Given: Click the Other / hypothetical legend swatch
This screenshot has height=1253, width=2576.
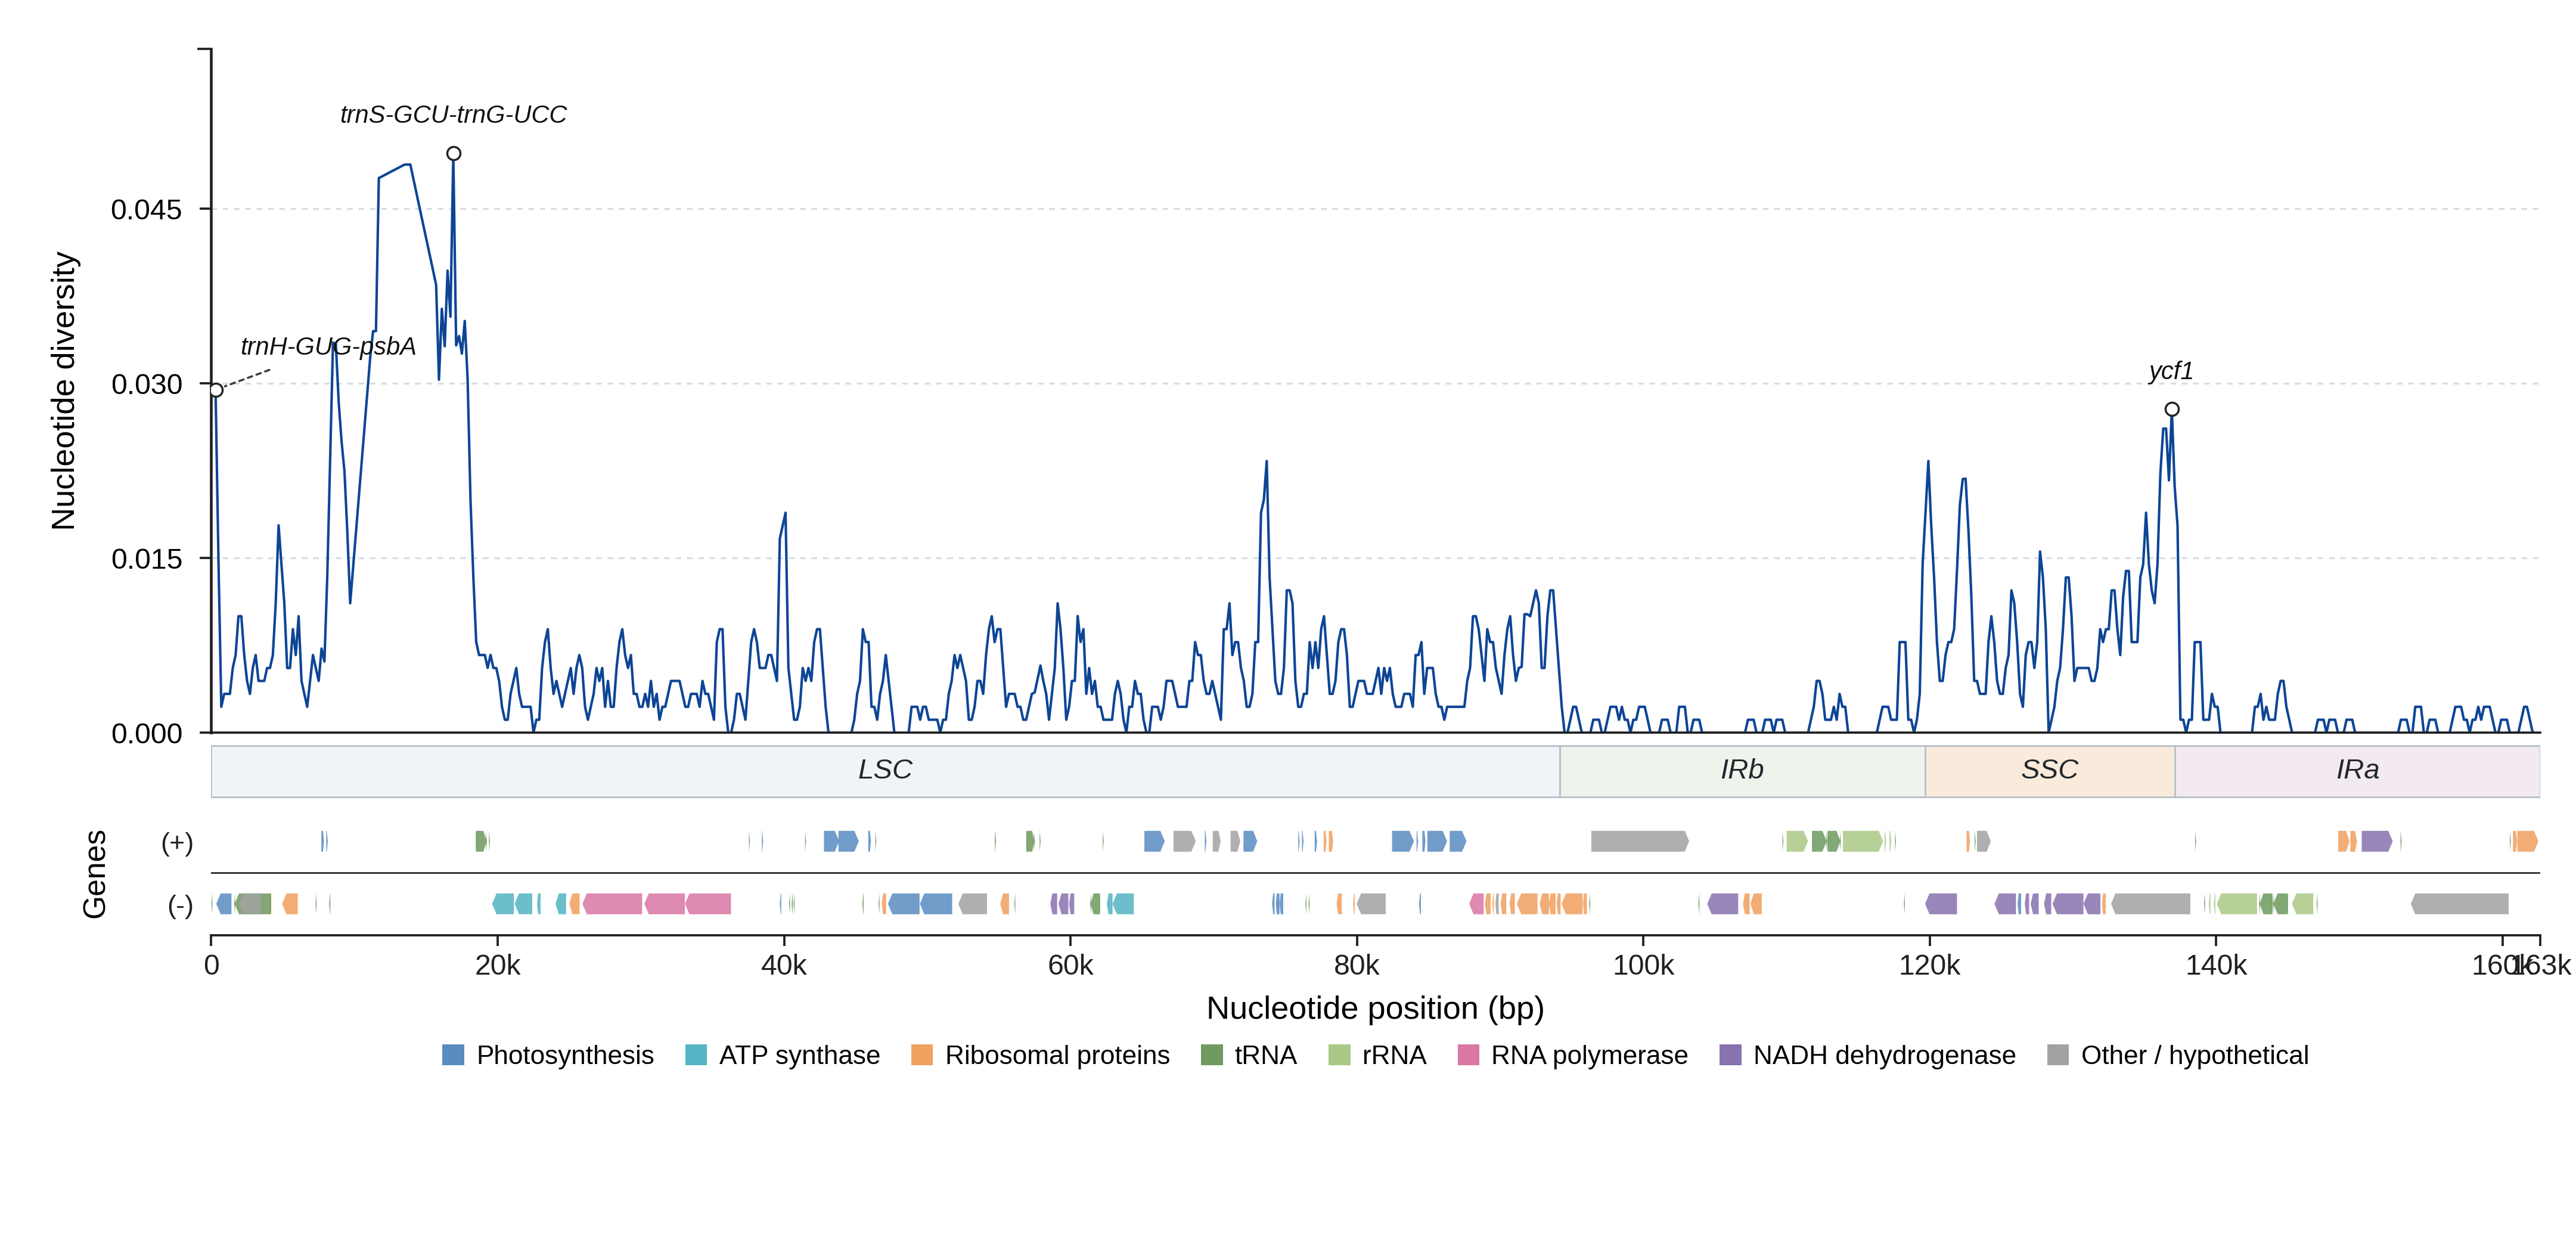Looking at the screenshot, I should tap(2058, 1055).
